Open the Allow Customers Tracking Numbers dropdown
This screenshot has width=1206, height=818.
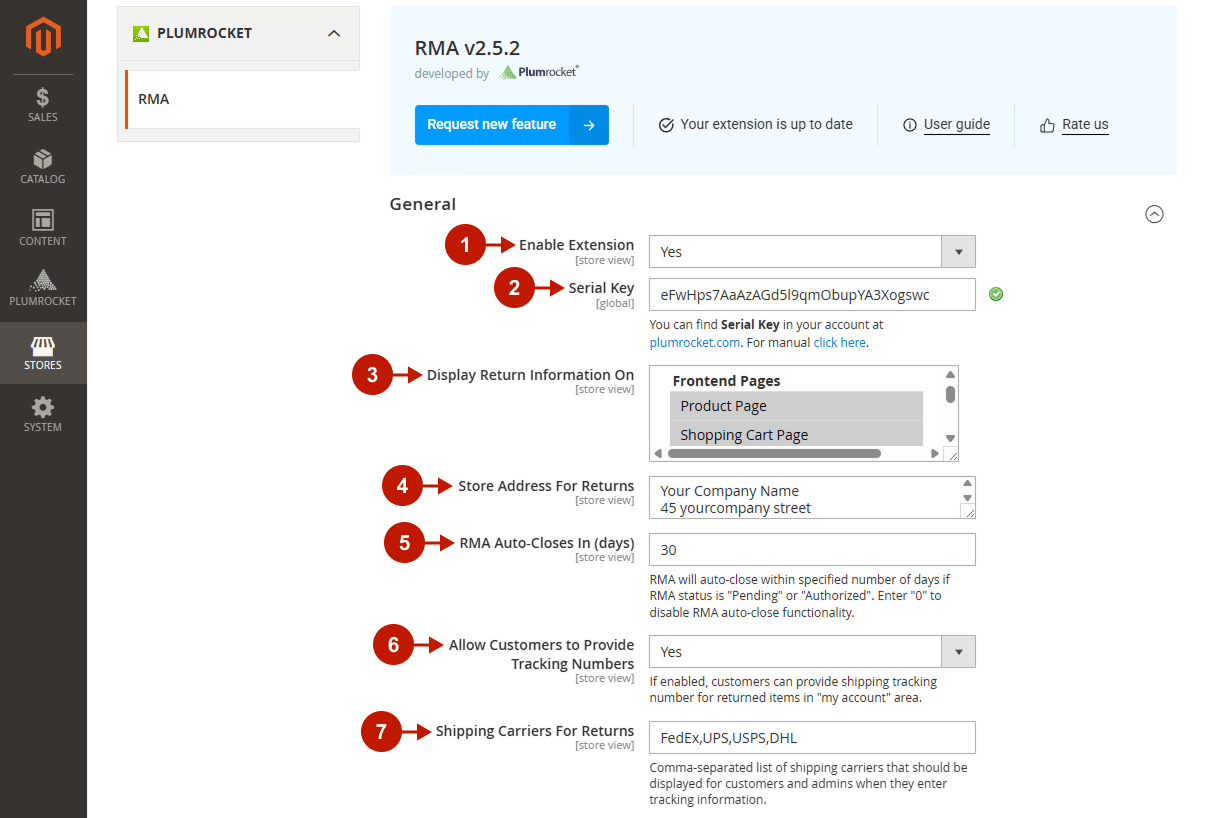coord(812,651)
